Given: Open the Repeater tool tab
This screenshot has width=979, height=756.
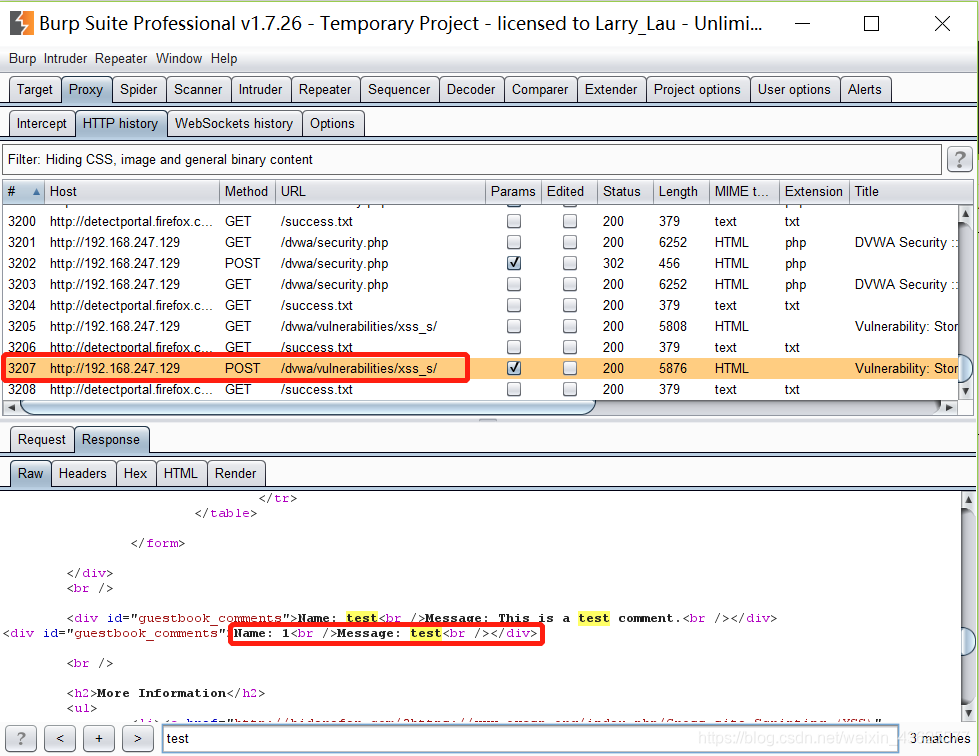Looking at the screenshot, I should click(325, 90).
